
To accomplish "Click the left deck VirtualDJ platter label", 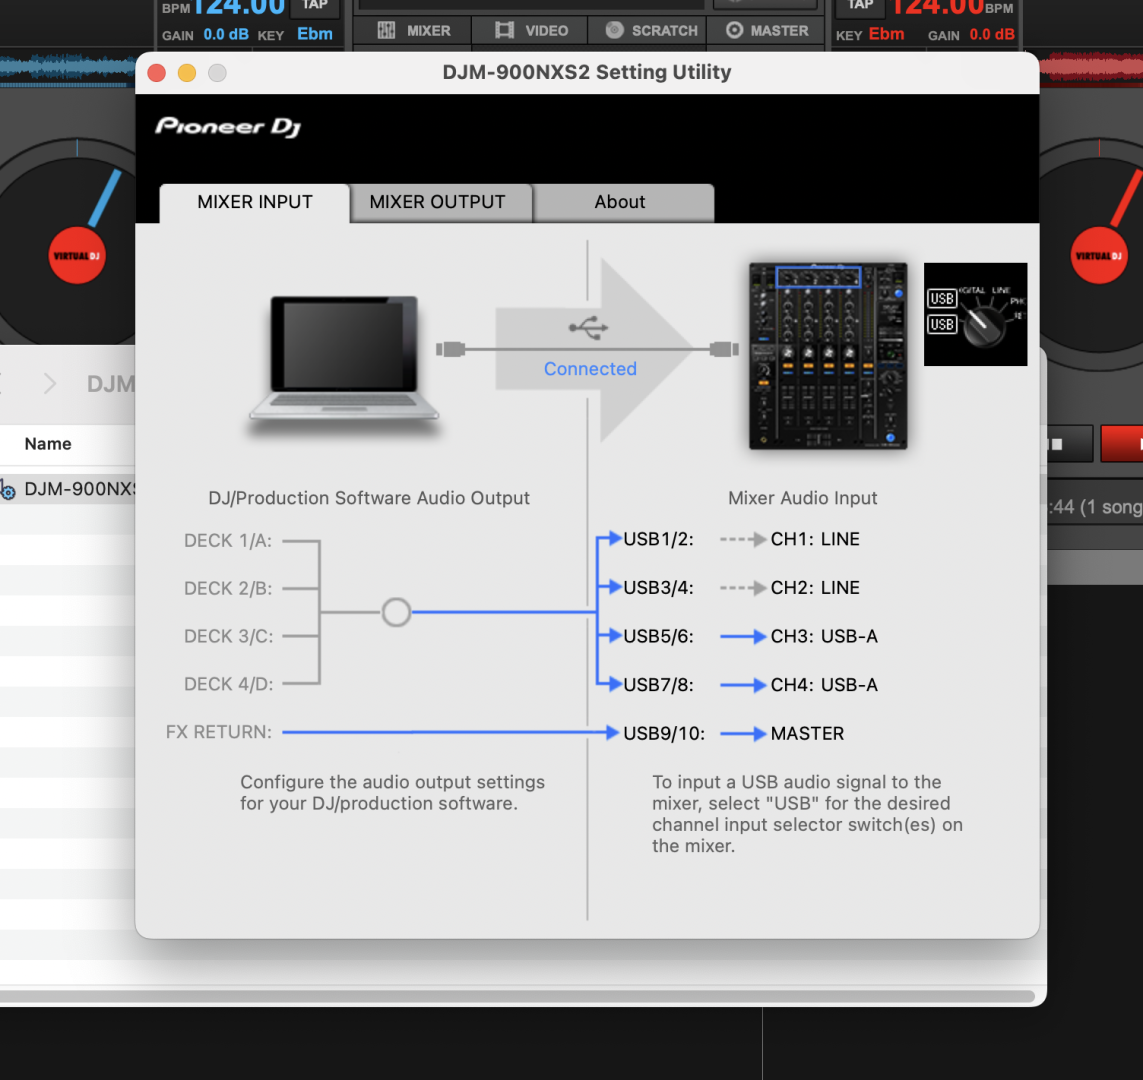I will (x=77, y=256).
